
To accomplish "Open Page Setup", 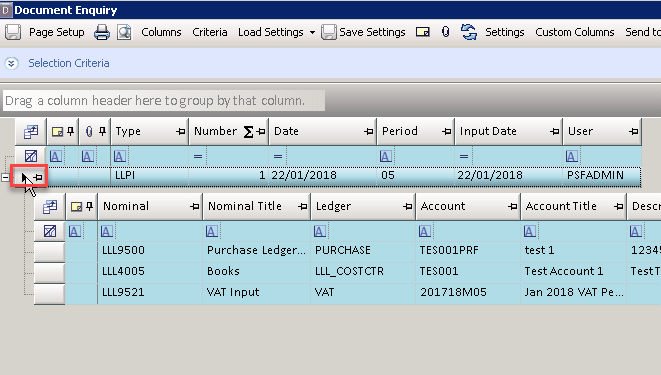I will (56, 32).
